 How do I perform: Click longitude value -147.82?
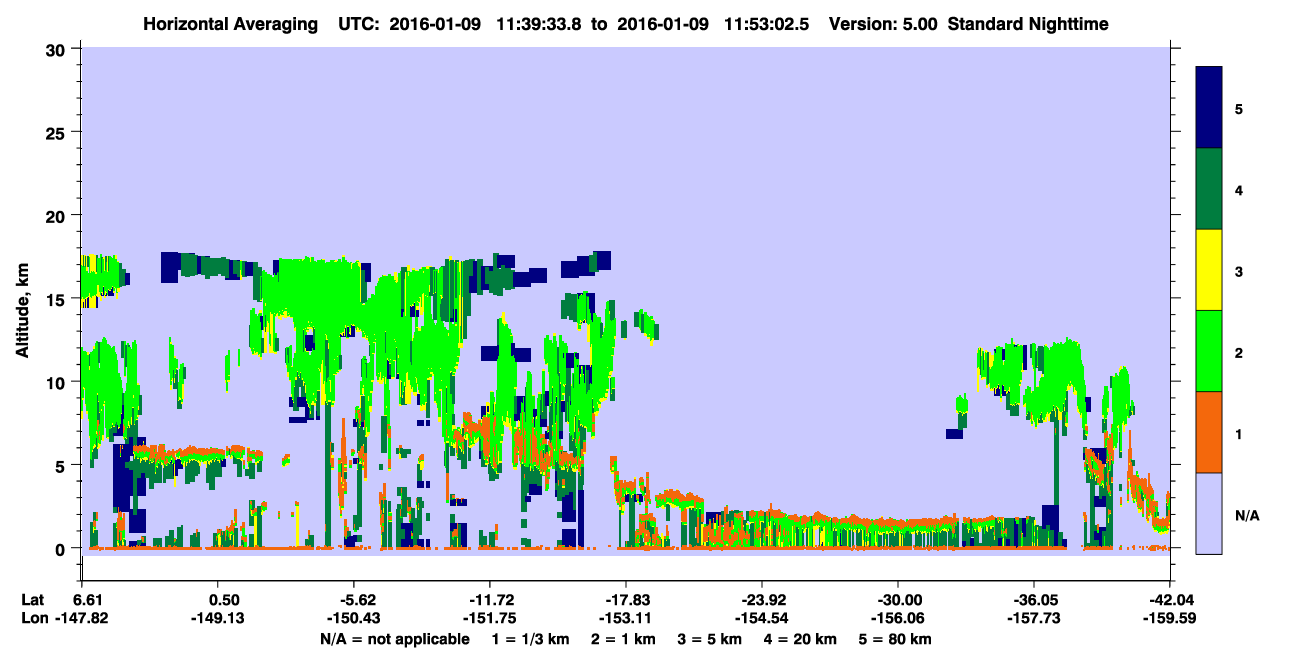click(82, 618)
